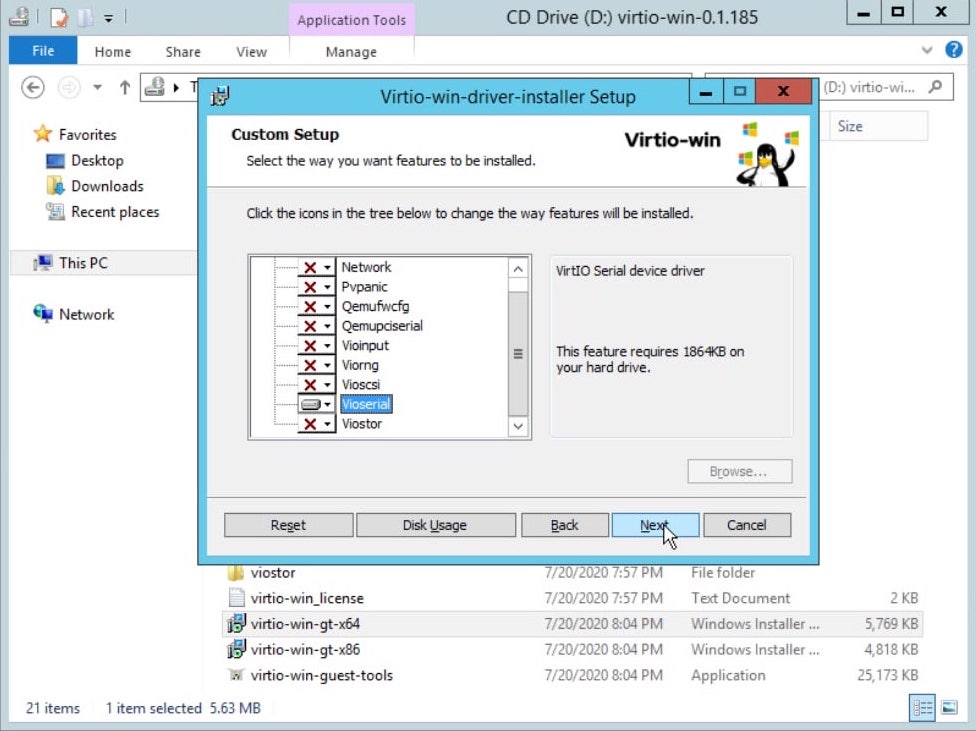Click the feature tree scrollbar thumb
Screen dimensions: 976x731
[x=518, y=354]
